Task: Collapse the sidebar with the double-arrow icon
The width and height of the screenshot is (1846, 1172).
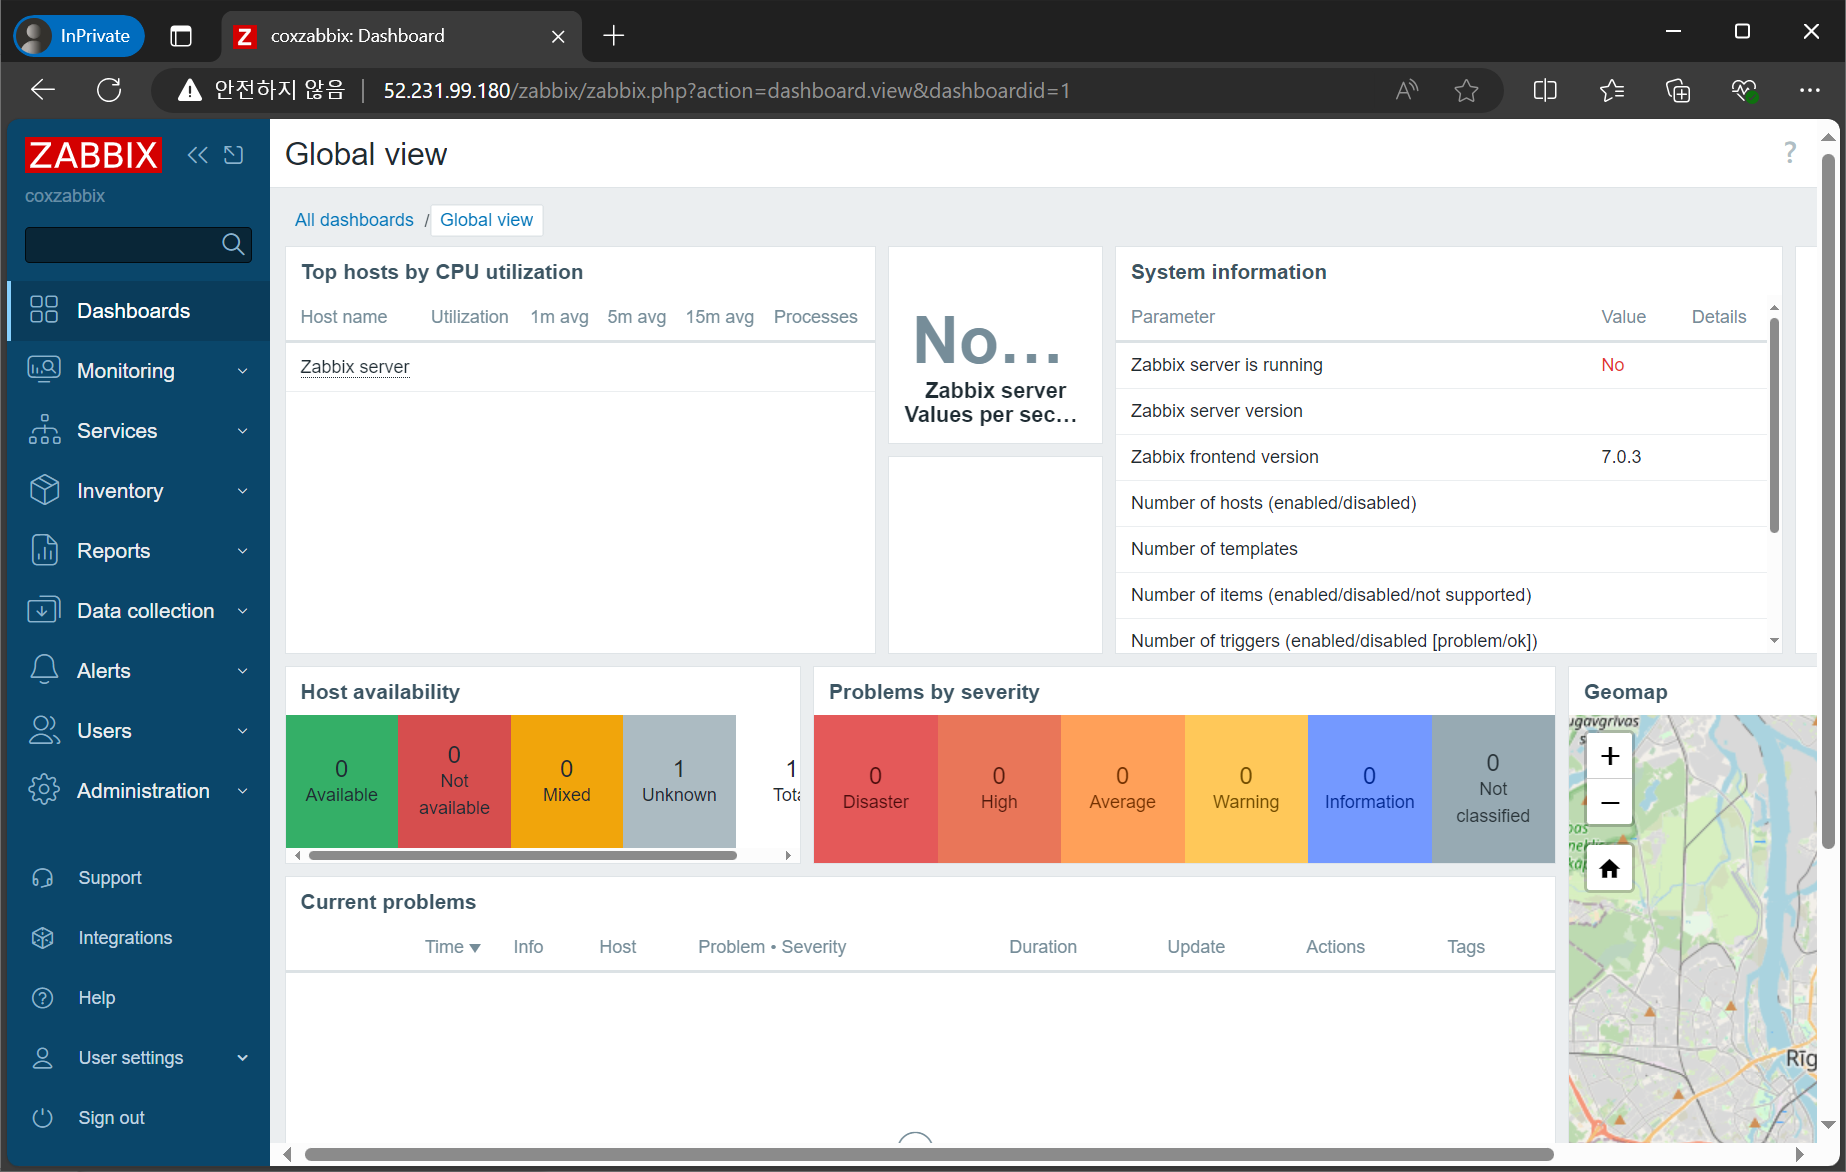Action: (x=198, y=155)
